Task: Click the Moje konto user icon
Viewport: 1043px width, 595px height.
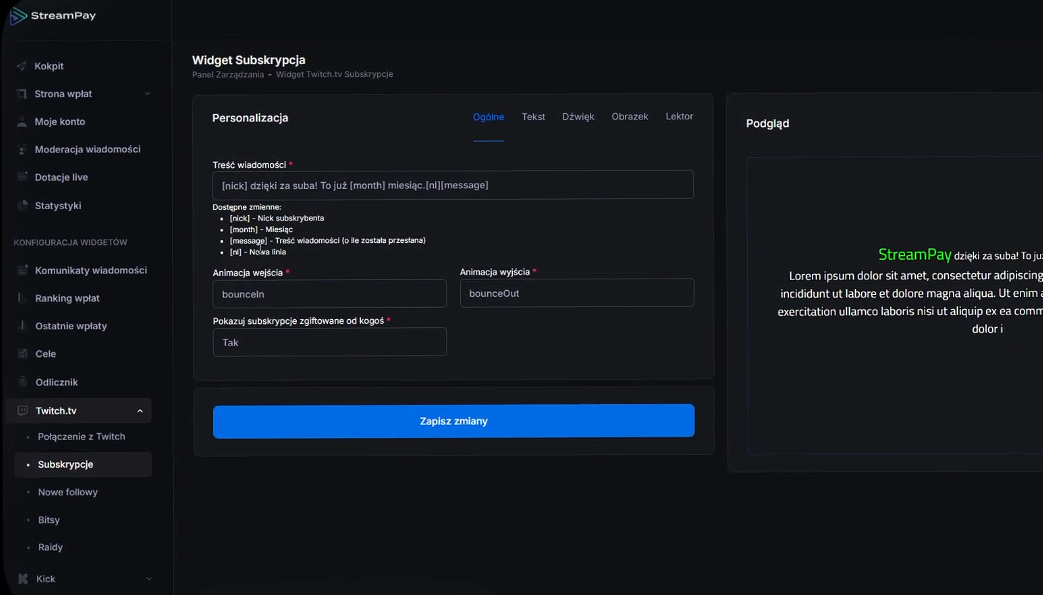Action: pos(22,122)
